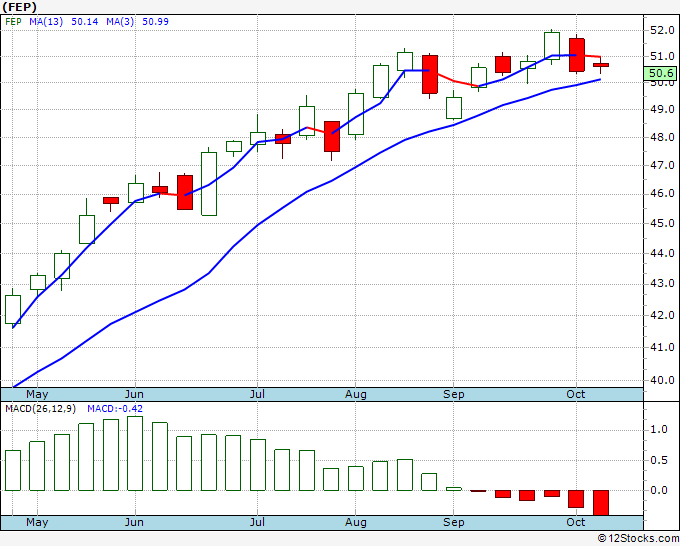Screen dimensions: 680x546
Task: Click the 42.0 price axis label
Action: point(662,315)
